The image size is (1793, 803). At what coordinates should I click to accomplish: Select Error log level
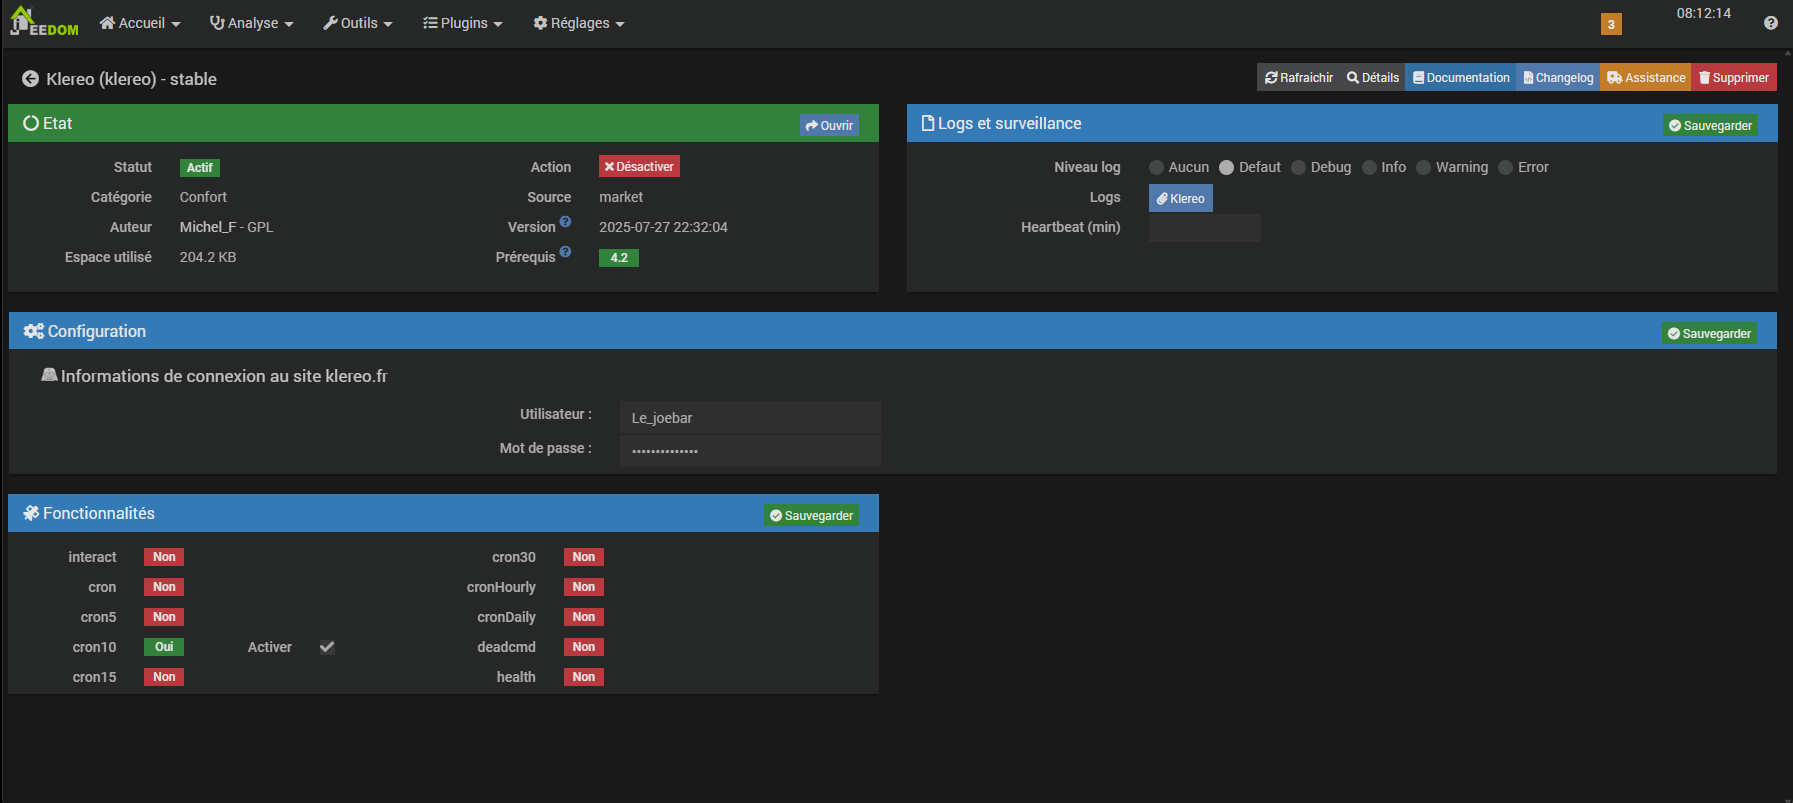tap(1505, 168)
